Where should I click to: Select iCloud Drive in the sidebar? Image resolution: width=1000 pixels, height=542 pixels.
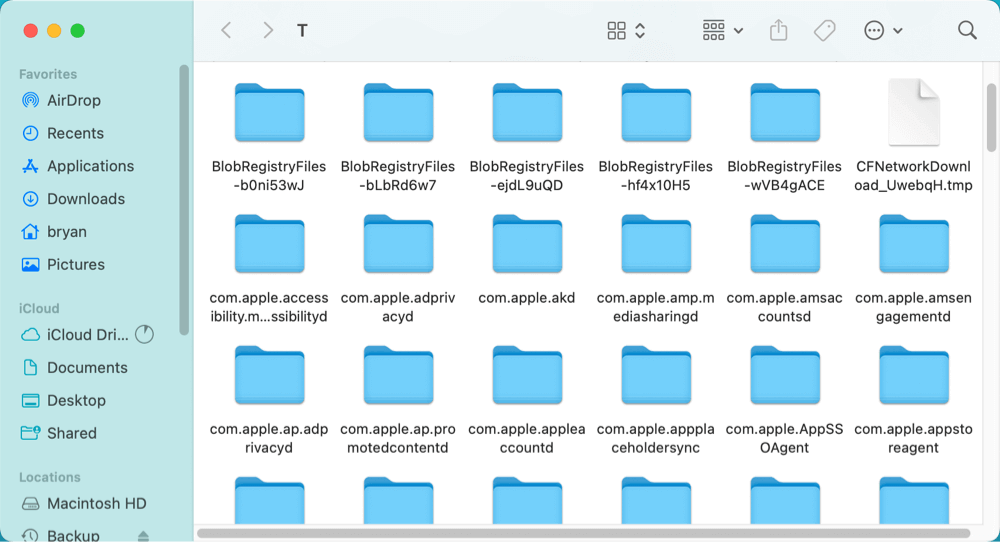click(87, 335)
